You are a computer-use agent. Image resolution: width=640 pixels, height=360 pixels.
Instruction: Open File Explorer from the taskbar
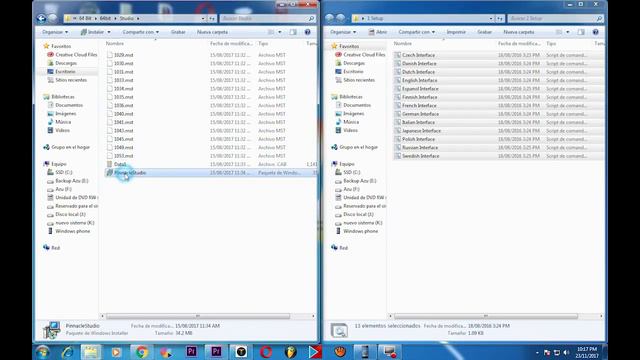(x=91, y=352)
